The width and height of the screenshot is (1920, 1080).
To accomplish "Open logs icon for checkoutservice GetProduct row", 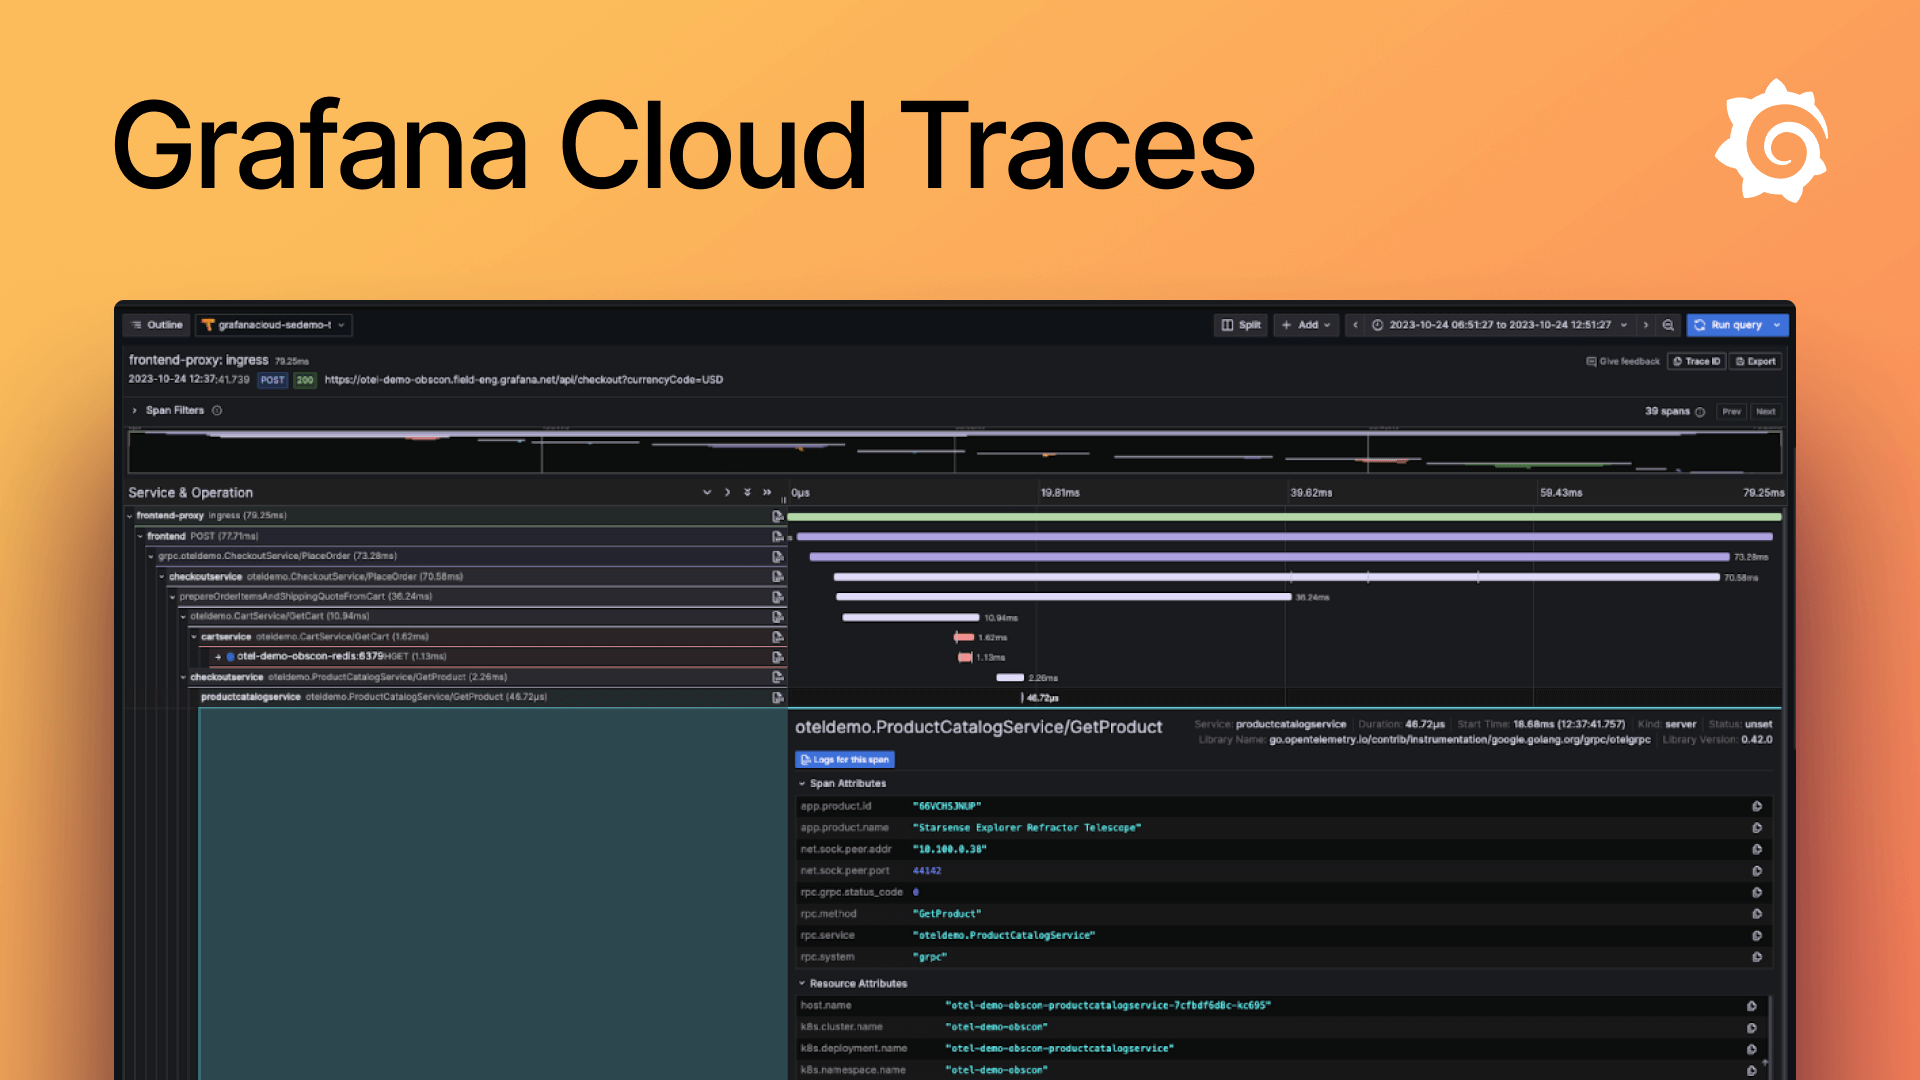I will [777, 677].
